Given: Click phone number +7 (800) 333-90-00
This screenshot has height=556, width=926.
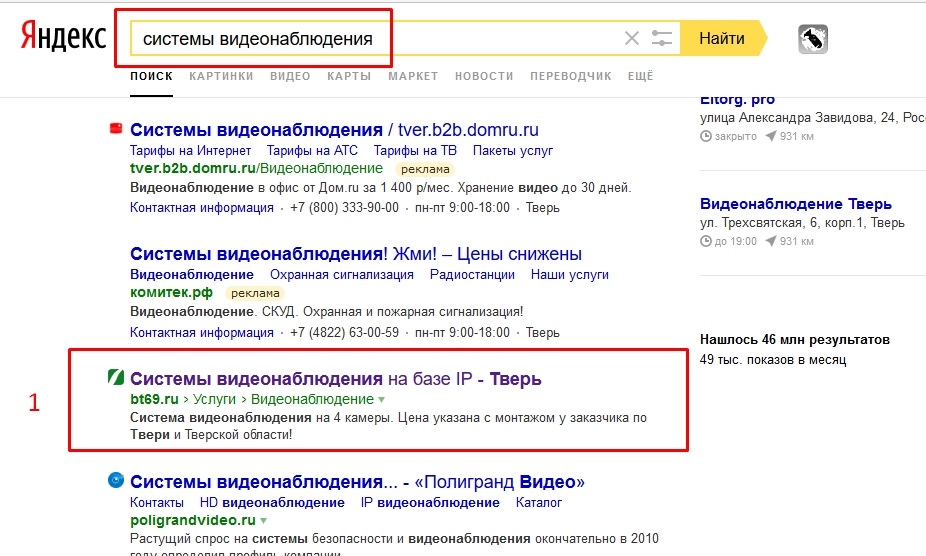Looking at the screenshot, I should click(x=344, y=208).
